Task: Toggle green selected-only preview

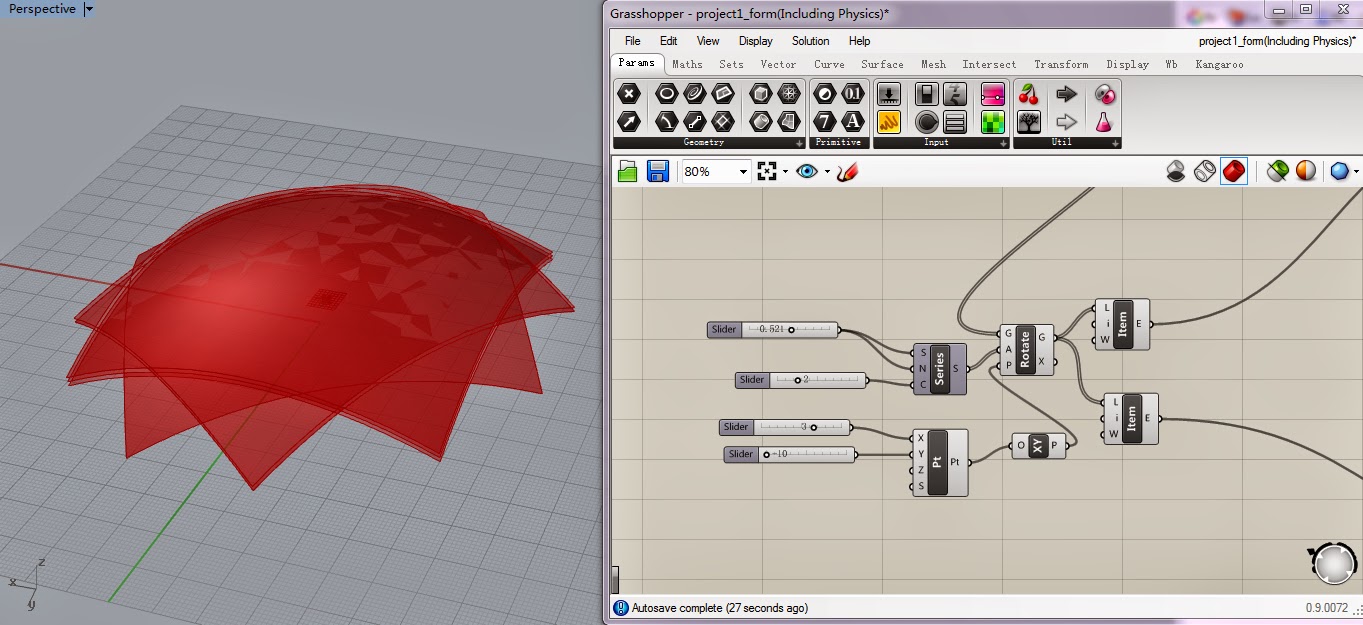Action: pos(1277,171)
